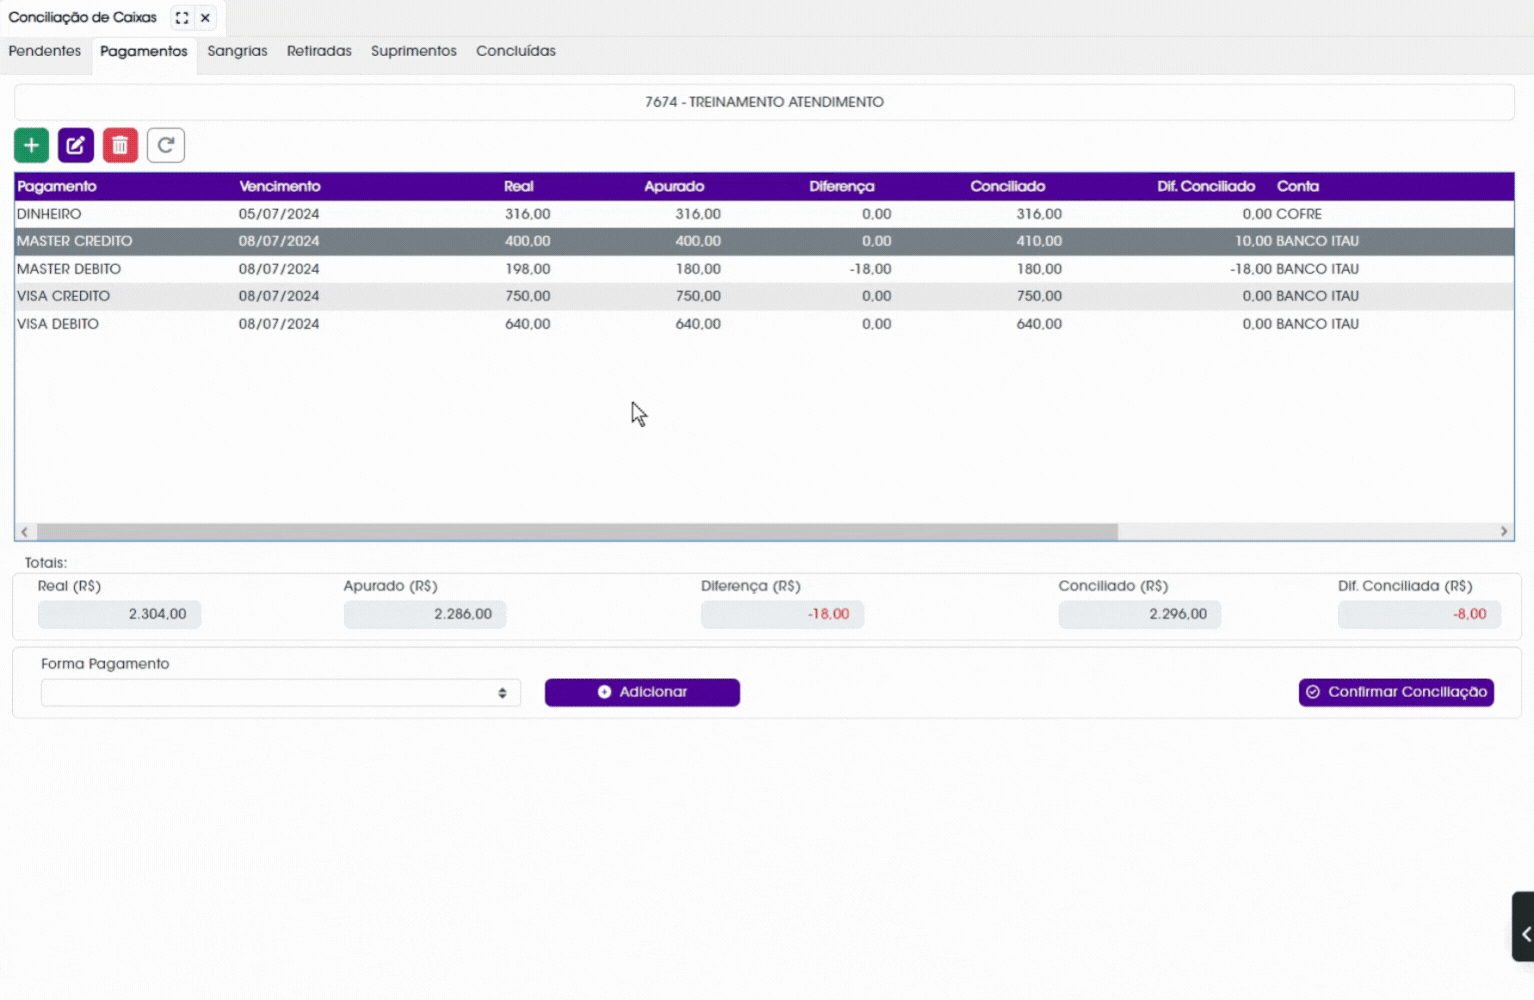Click the Conciliado total field 2.296,00
Screen dimensions: 1534x1000
click(1140, 614)
